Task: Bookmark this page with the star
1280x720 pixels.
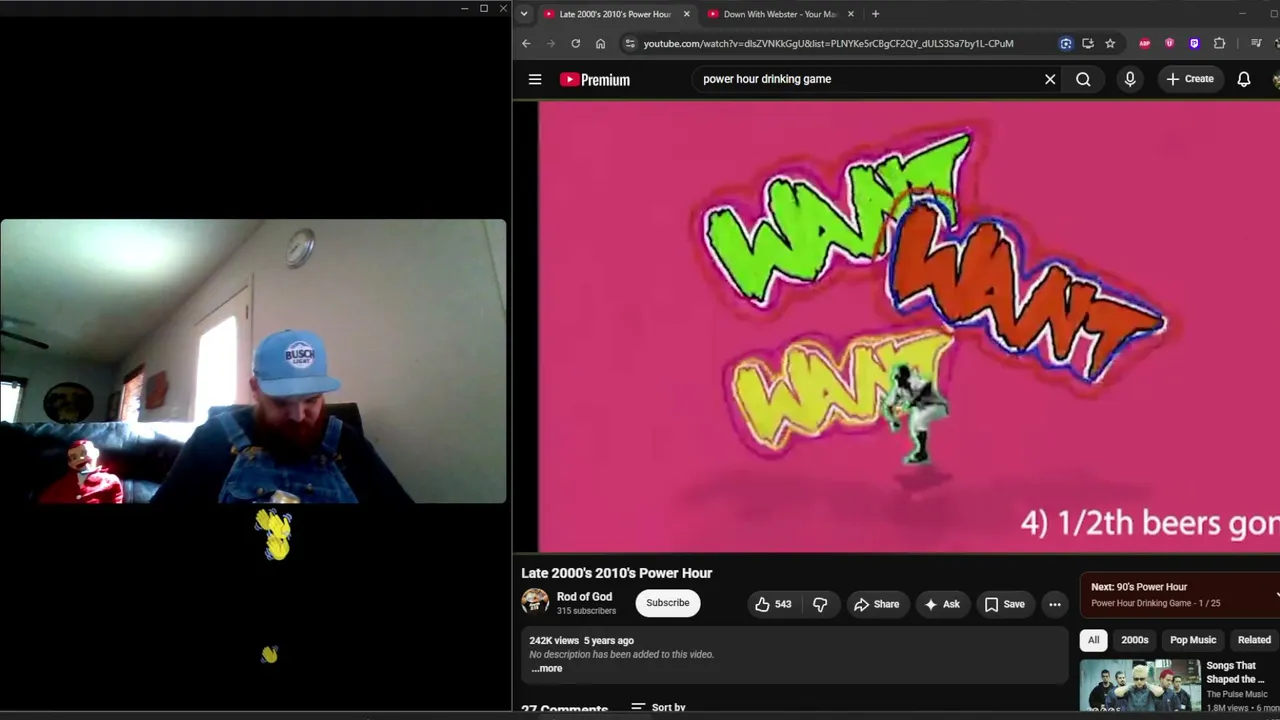Action: (1110, 43)
